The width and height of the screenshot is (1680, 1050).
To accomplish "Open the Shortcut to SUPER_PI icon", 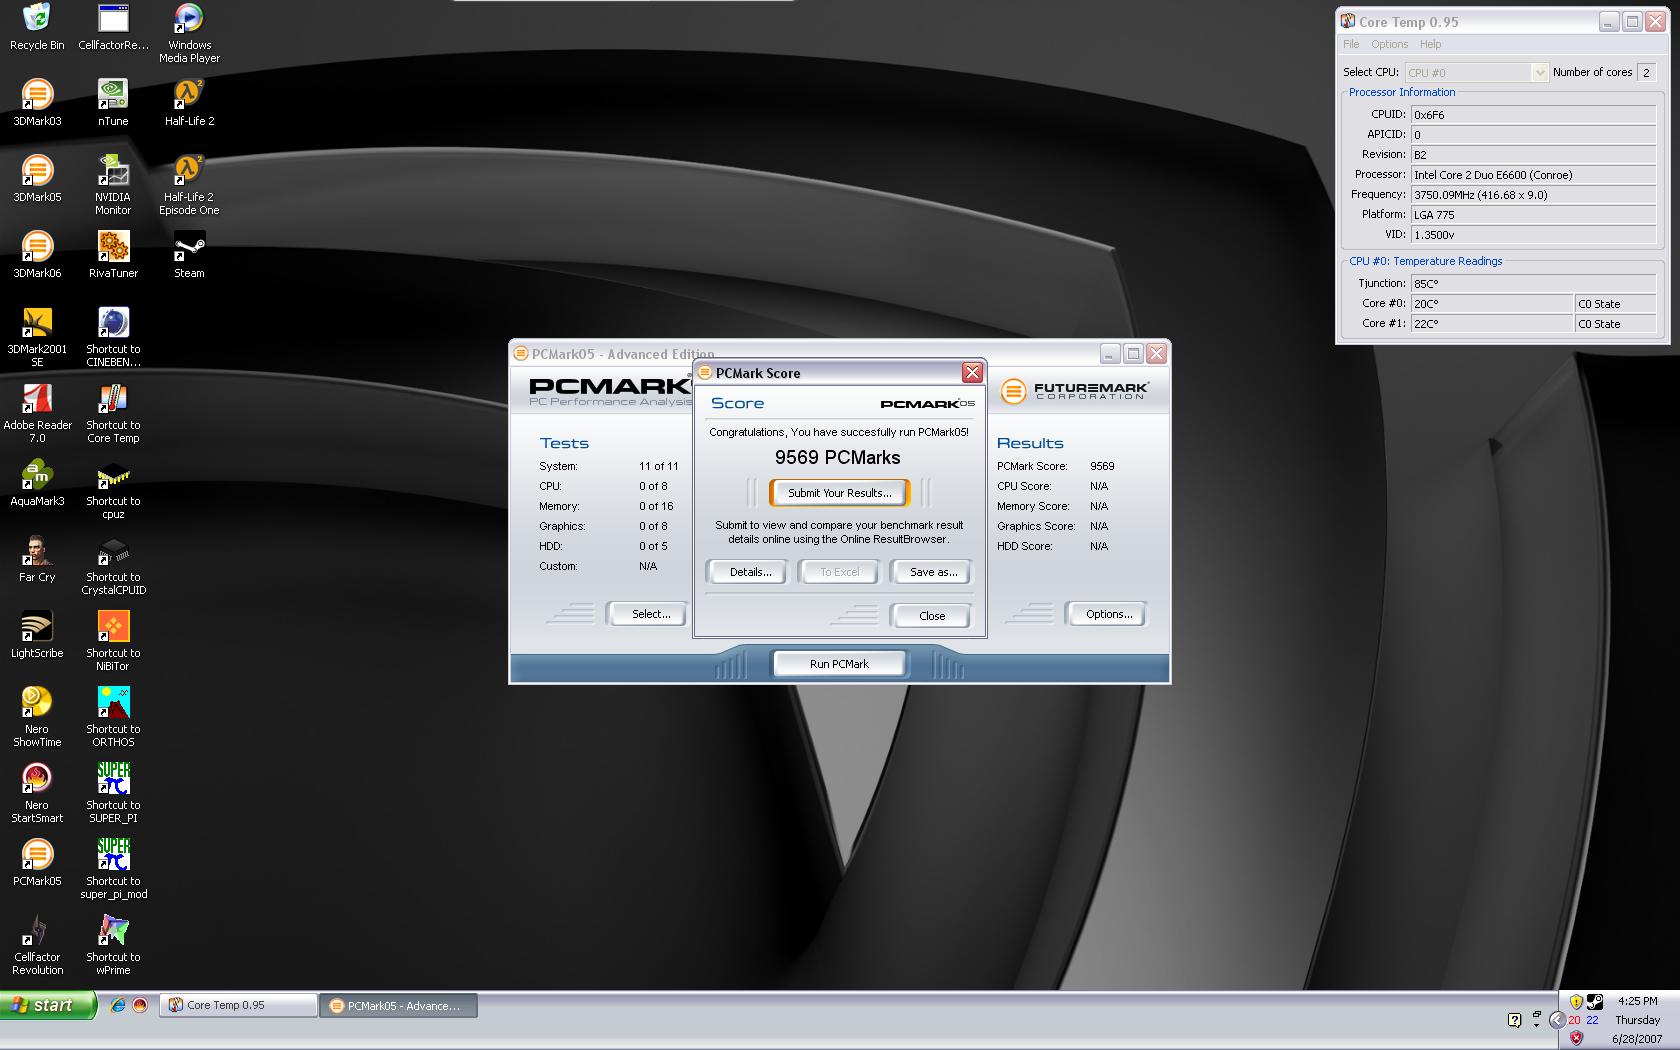I will coord(113,793).
